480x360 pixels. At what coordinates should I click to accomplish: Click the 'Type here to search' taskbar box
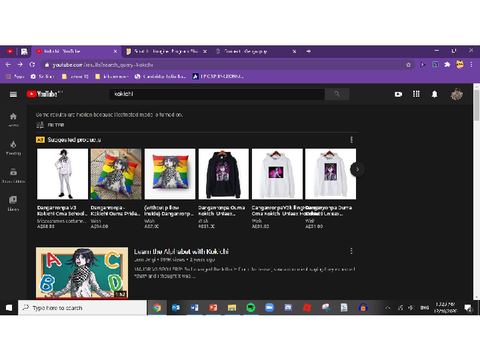coord(82,308)
